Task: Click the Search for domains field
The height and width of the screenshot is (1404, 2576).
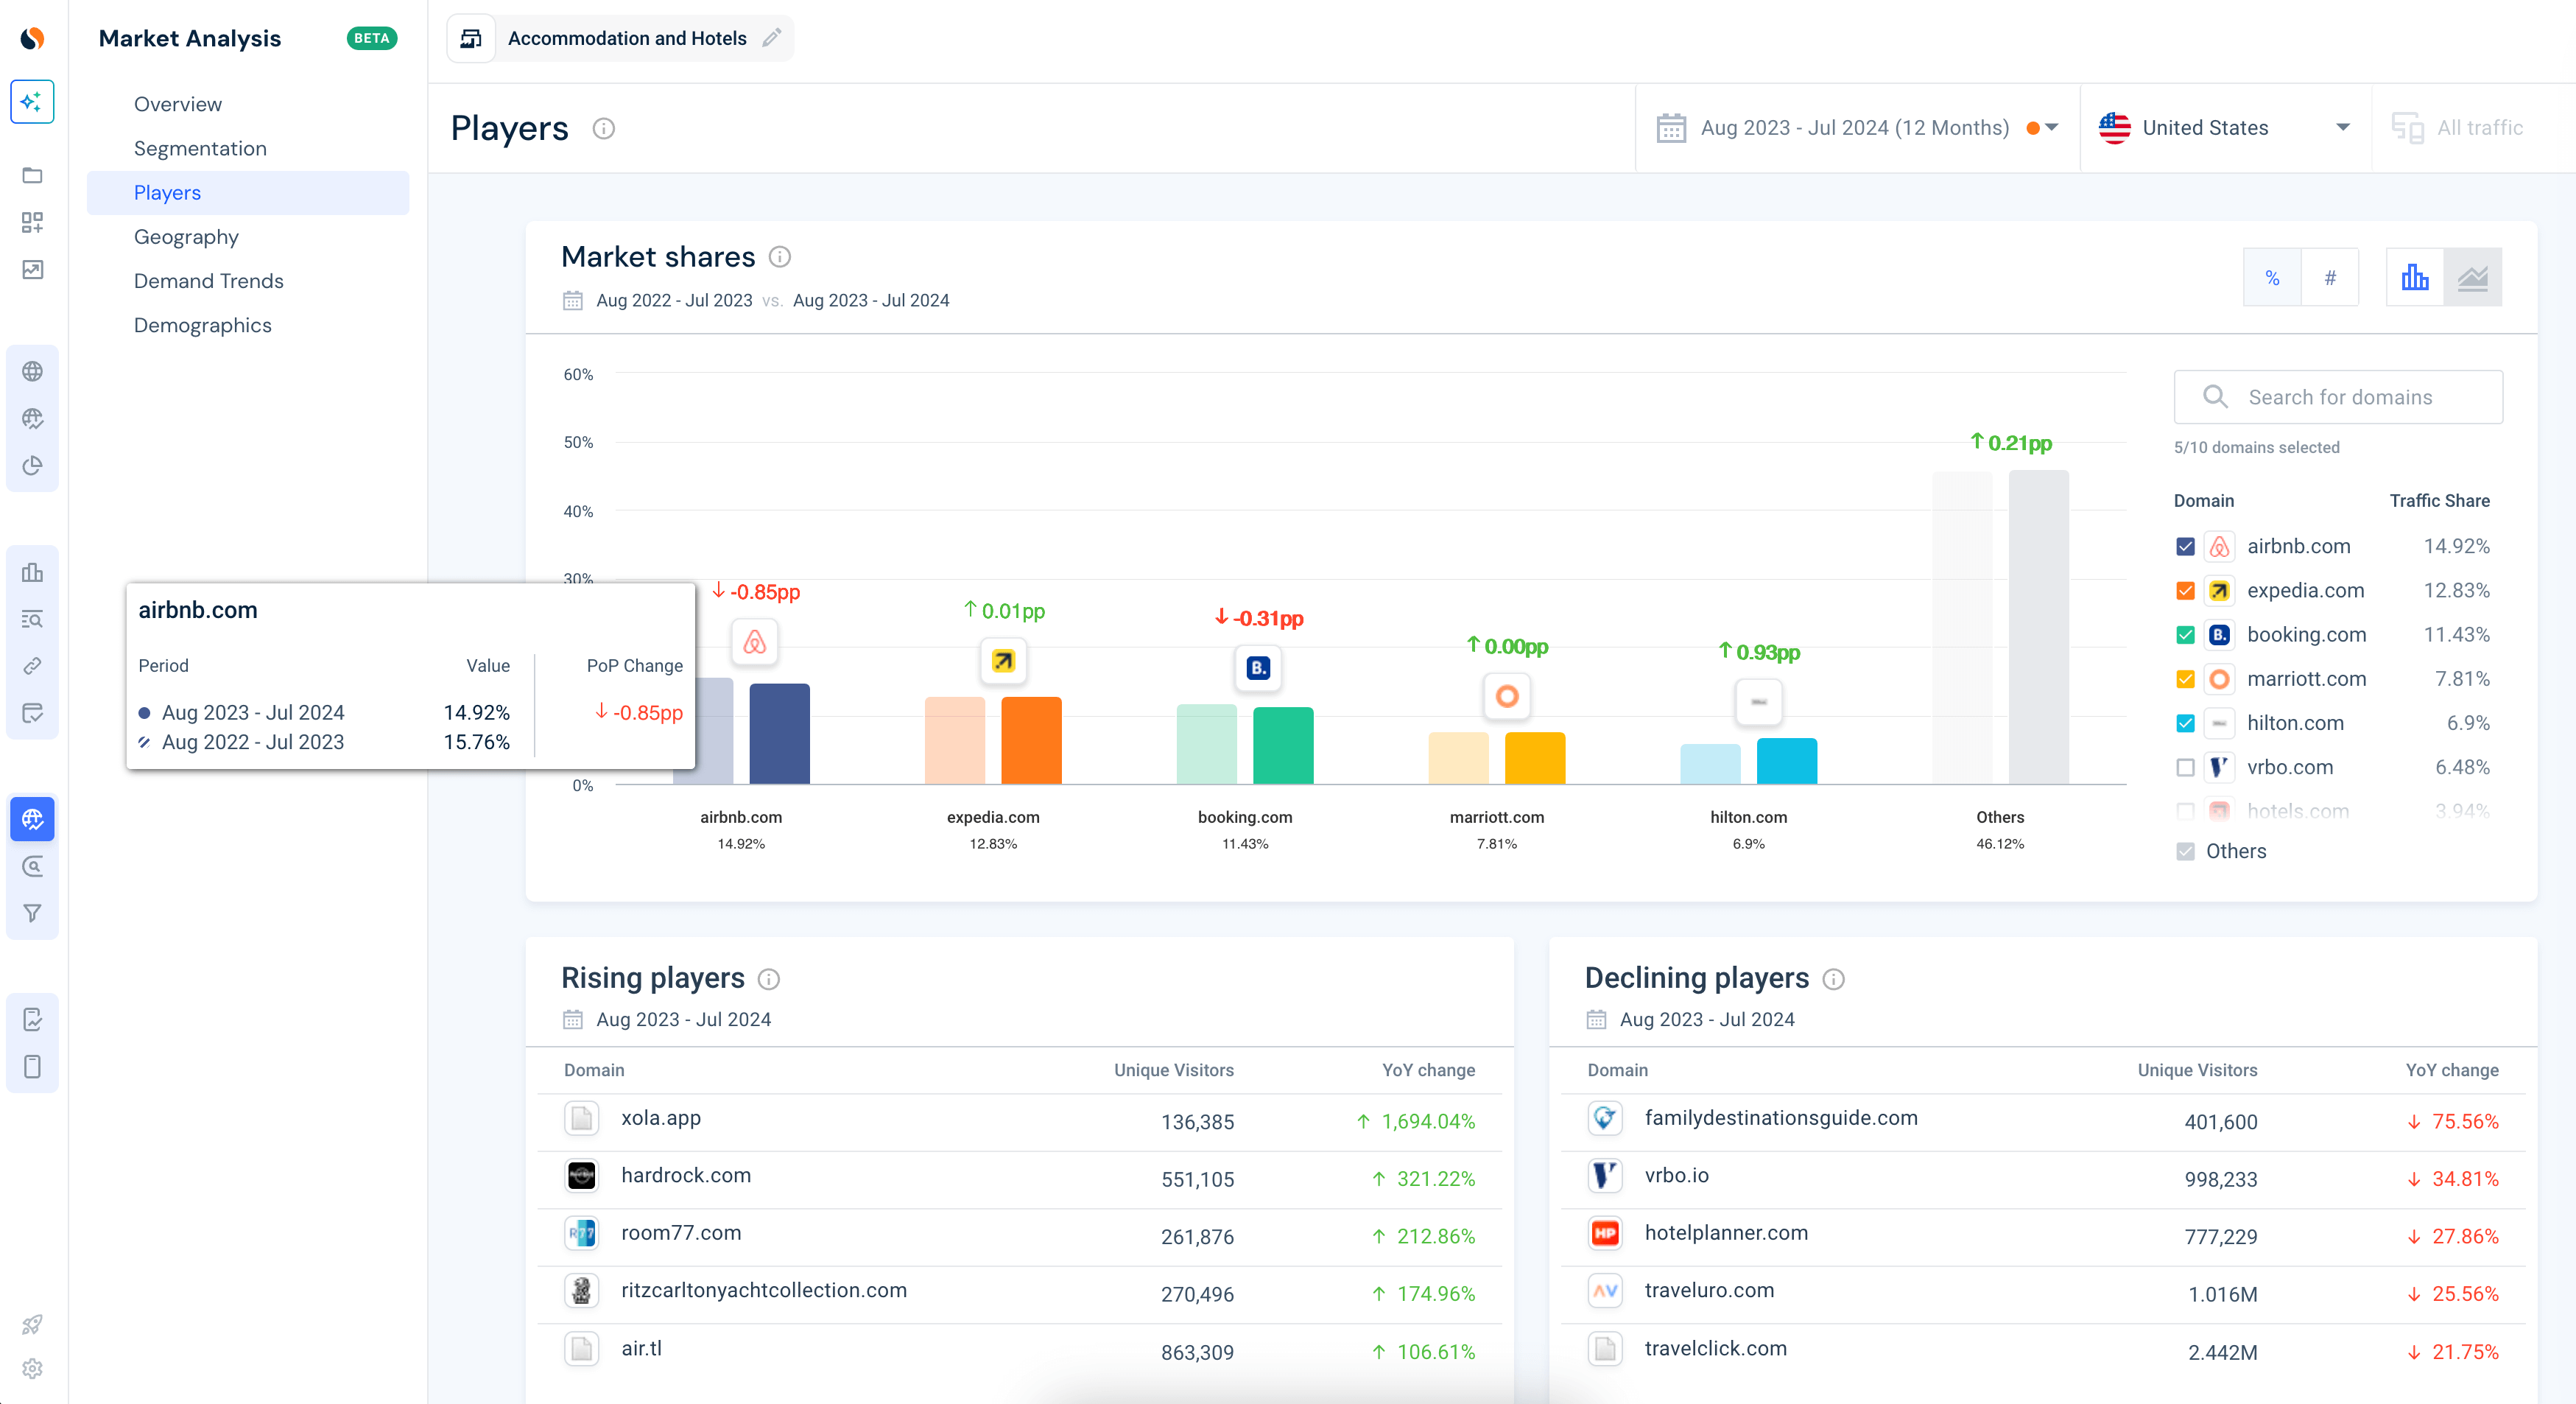Action: click(2340, 397)
